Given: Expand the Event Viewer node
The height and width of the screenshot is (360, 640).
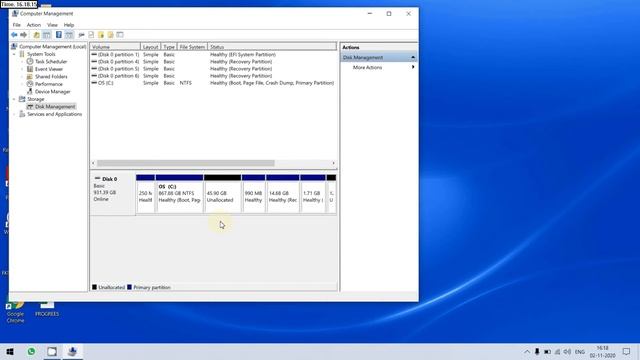Looking at the screenshot, I should 22,69.
